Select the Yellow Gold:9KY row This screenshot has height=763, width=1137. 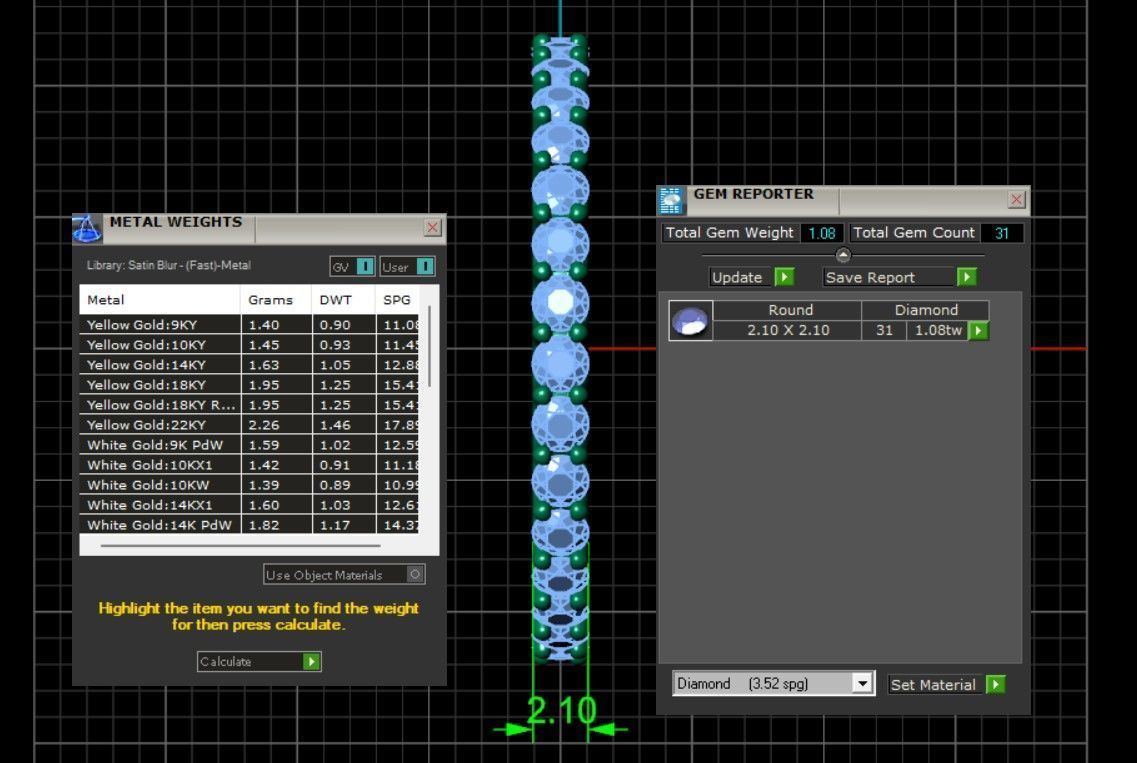click(x=249, y=325)
